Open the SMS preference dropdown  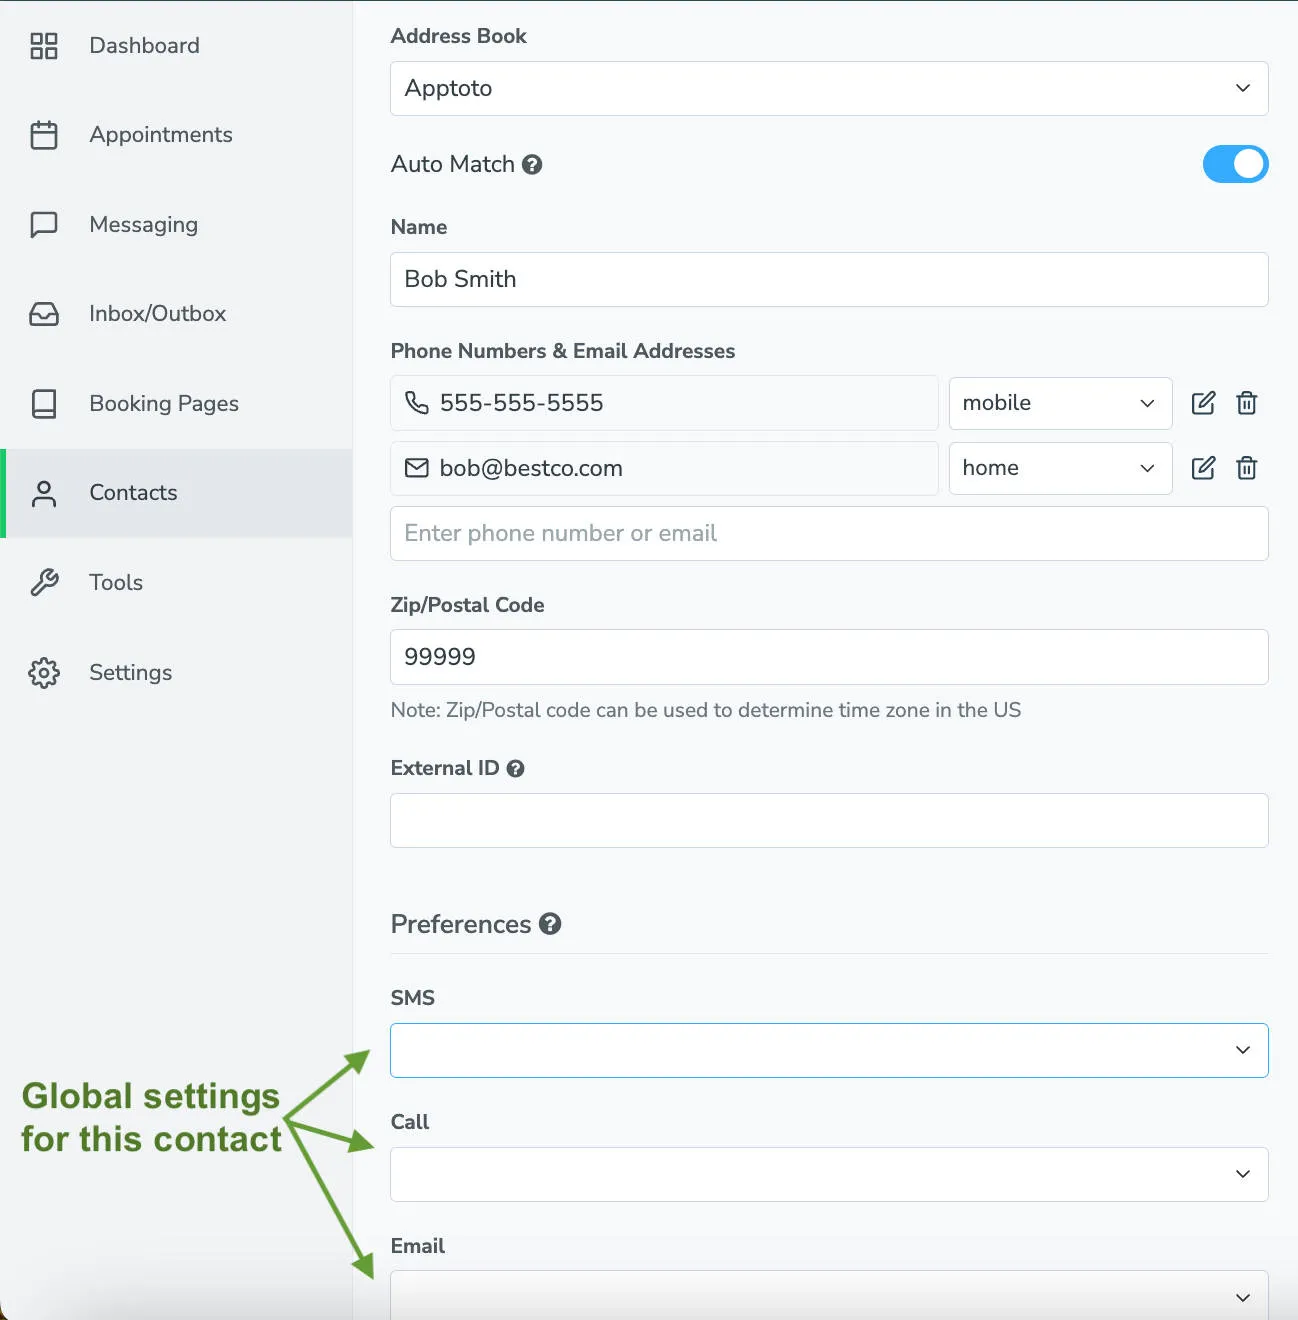(x=828, y=1050)
